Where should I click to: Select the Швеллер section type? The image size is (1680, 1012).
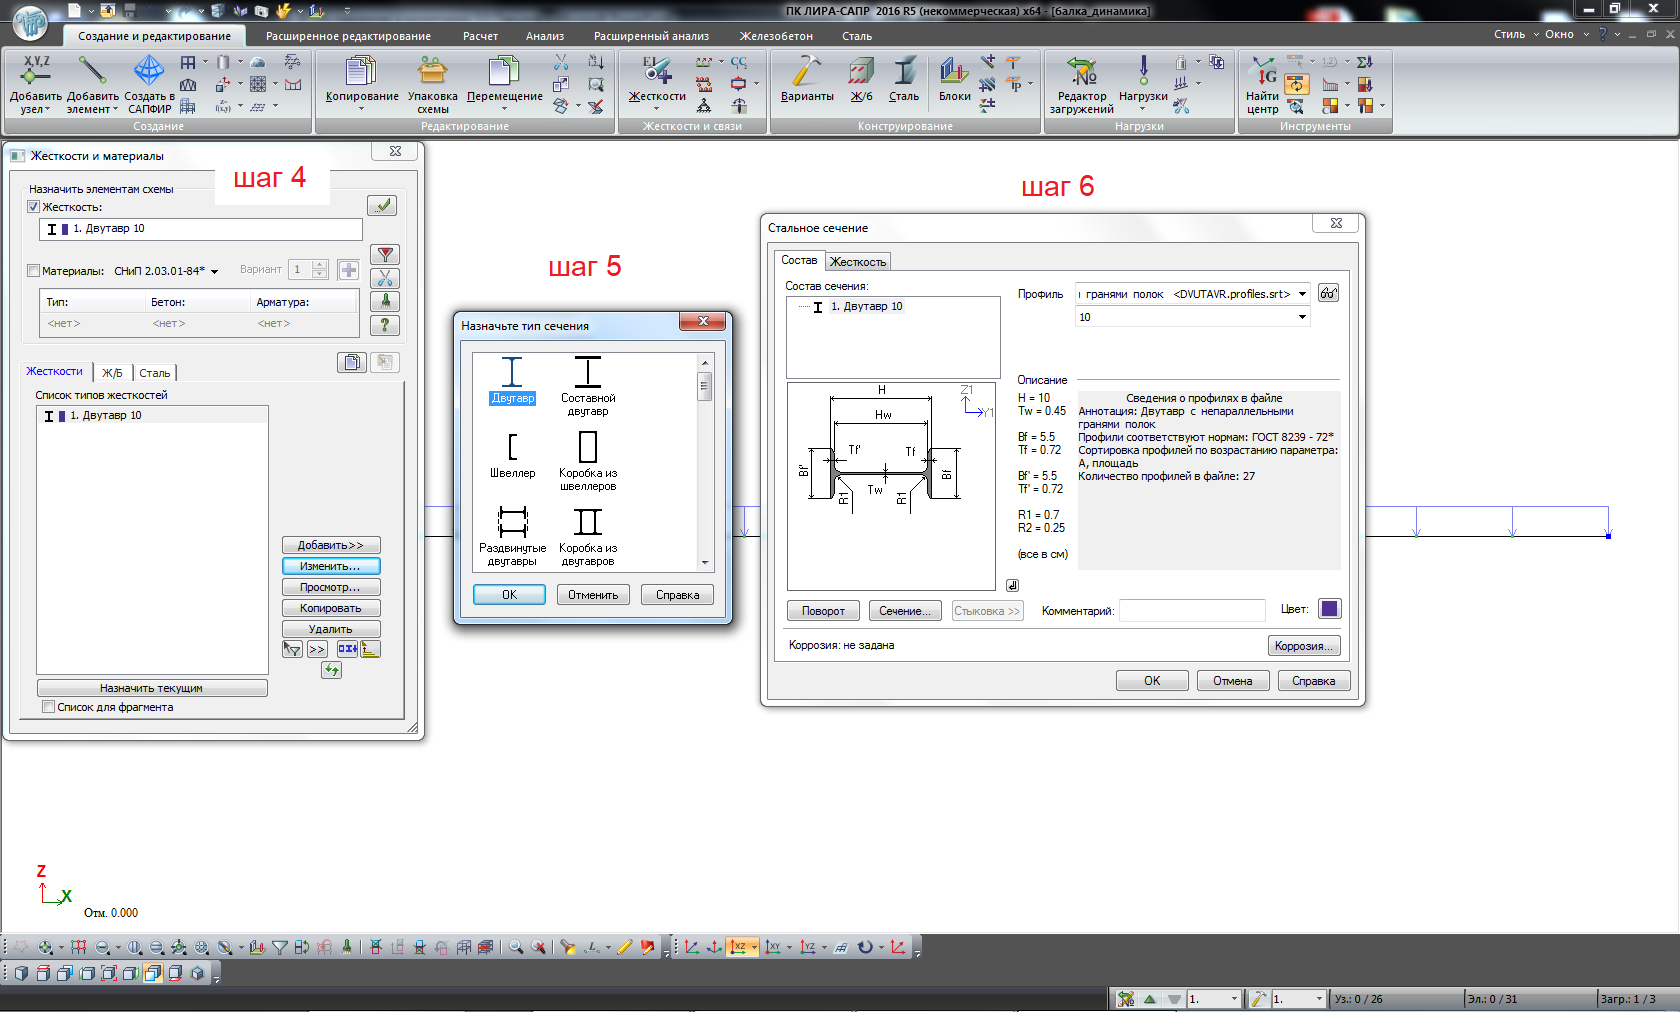click(x=512, y=455)
